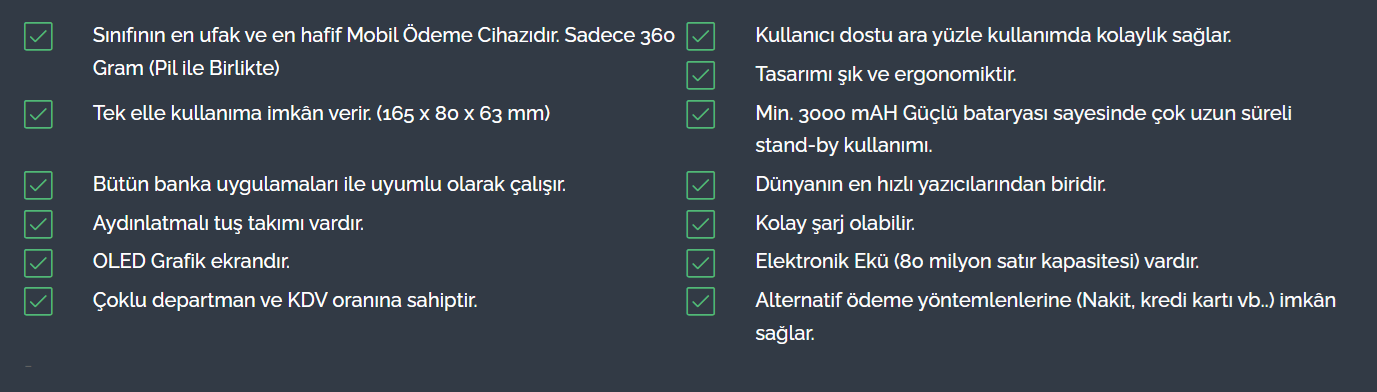Click the "Dünyanın en hızlı yazıcılarından biridir" text

930,185
